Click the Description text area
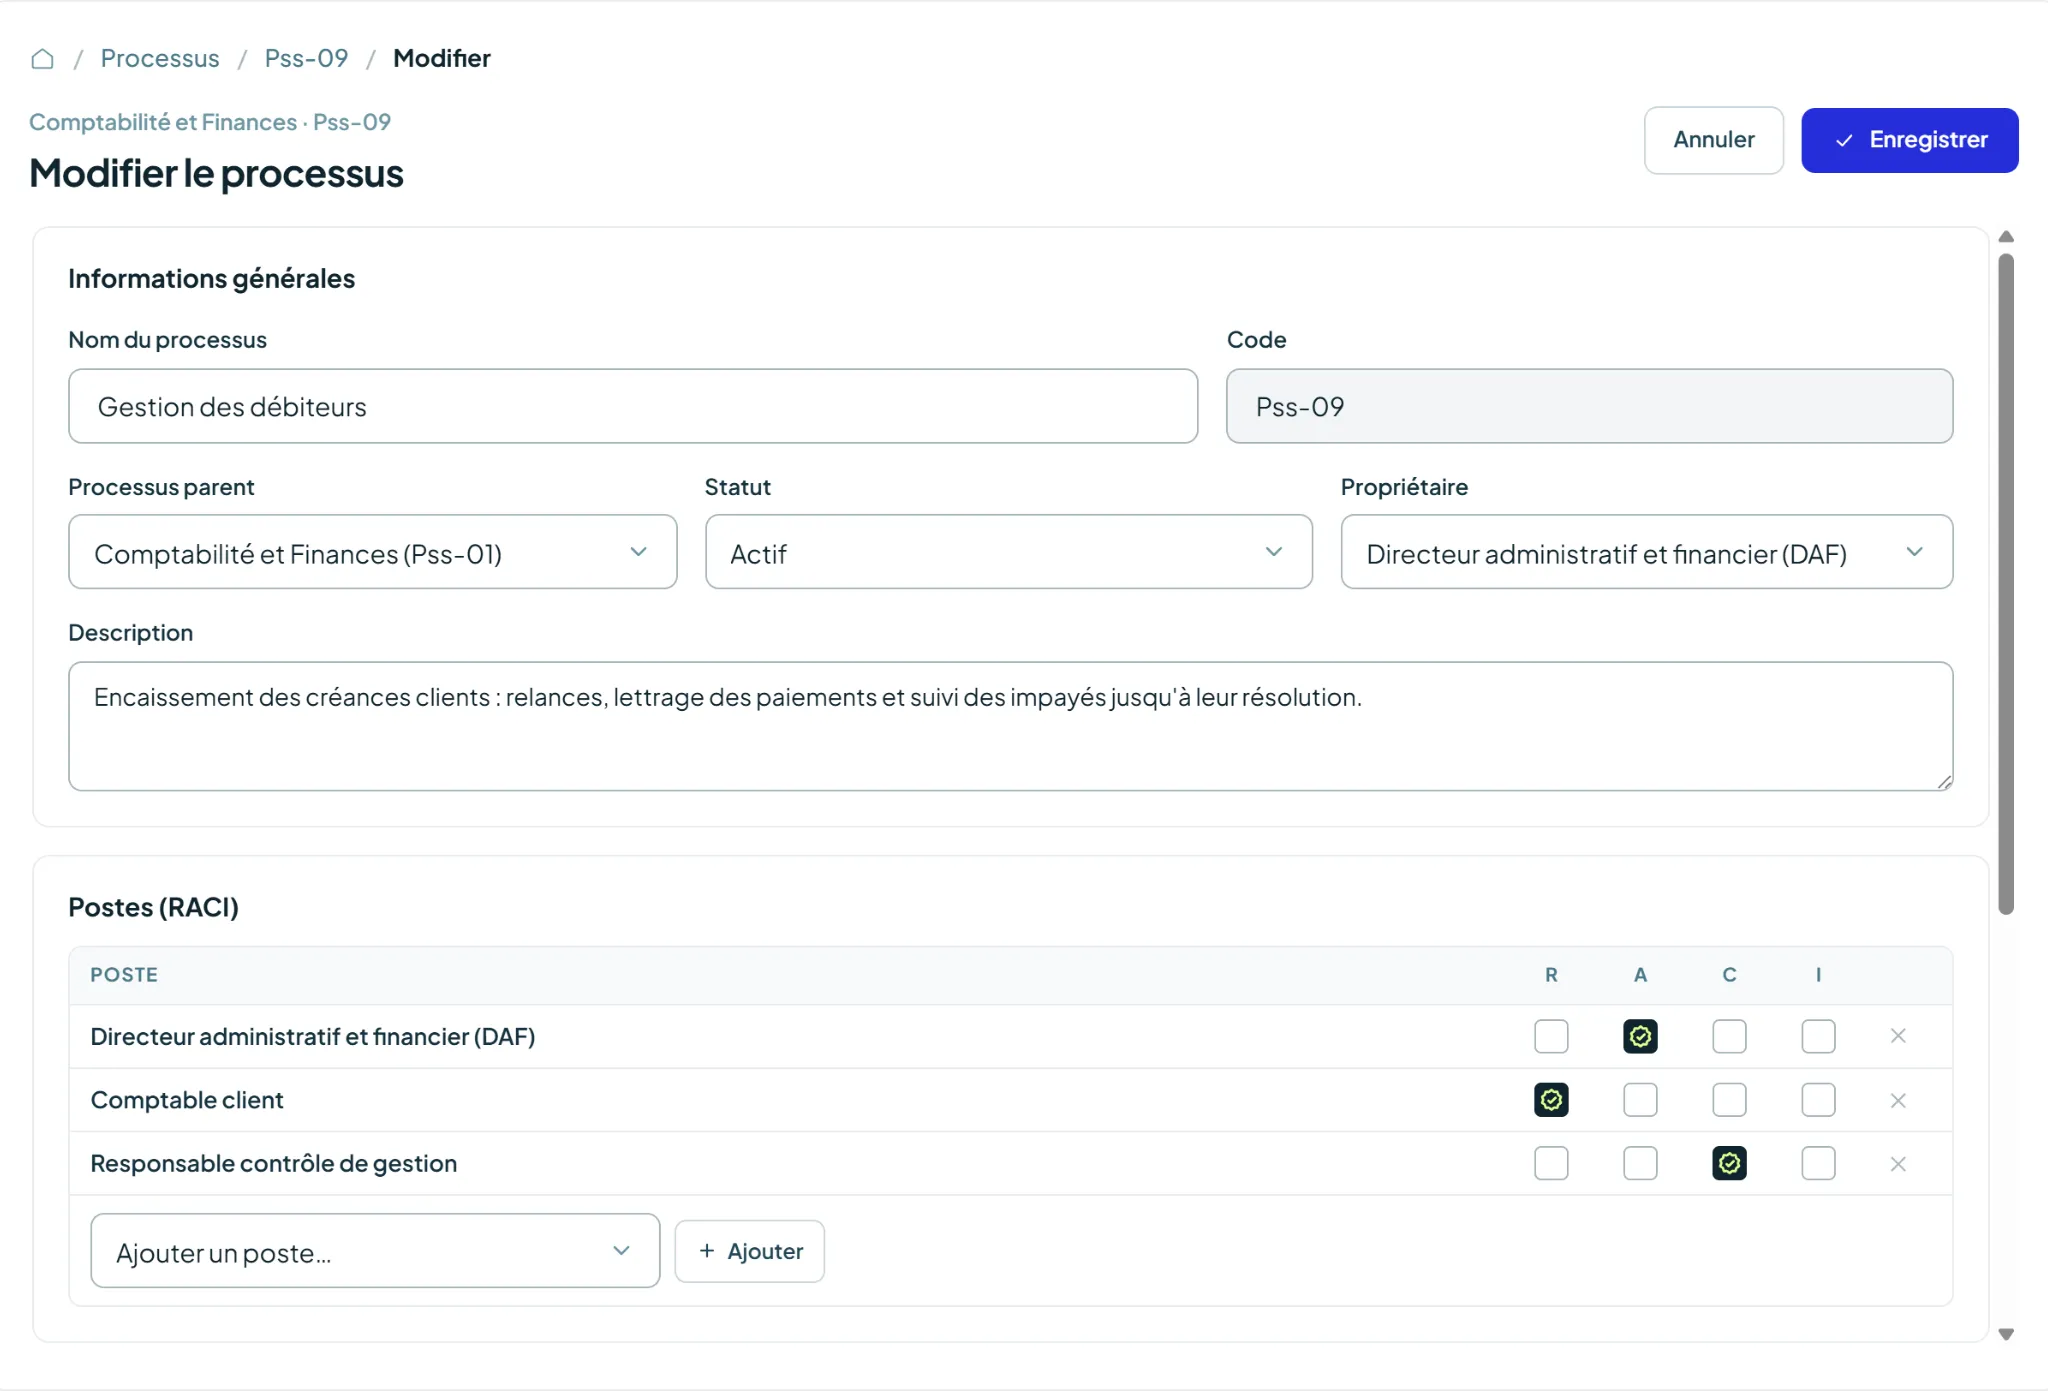 coord(1010,726)
